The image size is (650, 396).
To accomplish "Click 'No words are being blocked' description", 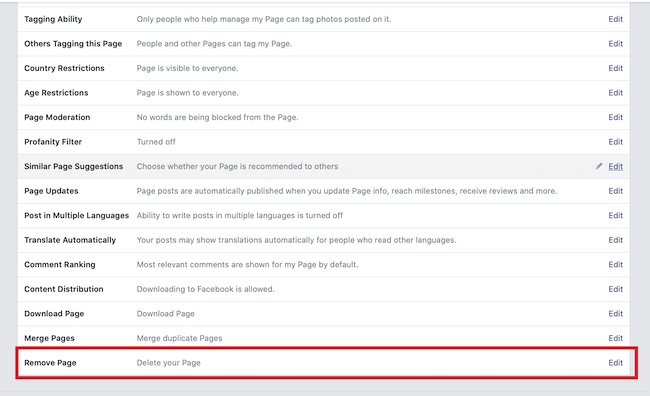I will (217, 117).
